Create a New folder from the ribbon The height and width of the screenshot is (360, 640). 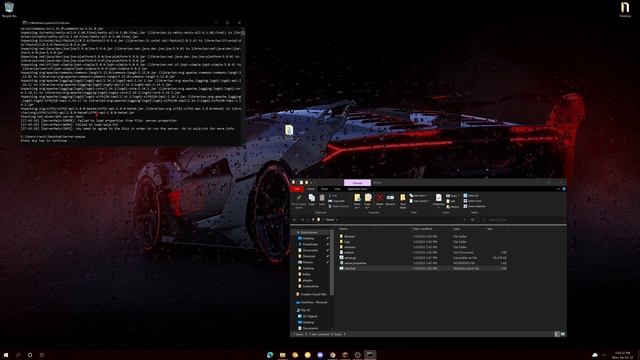point(403,201)
